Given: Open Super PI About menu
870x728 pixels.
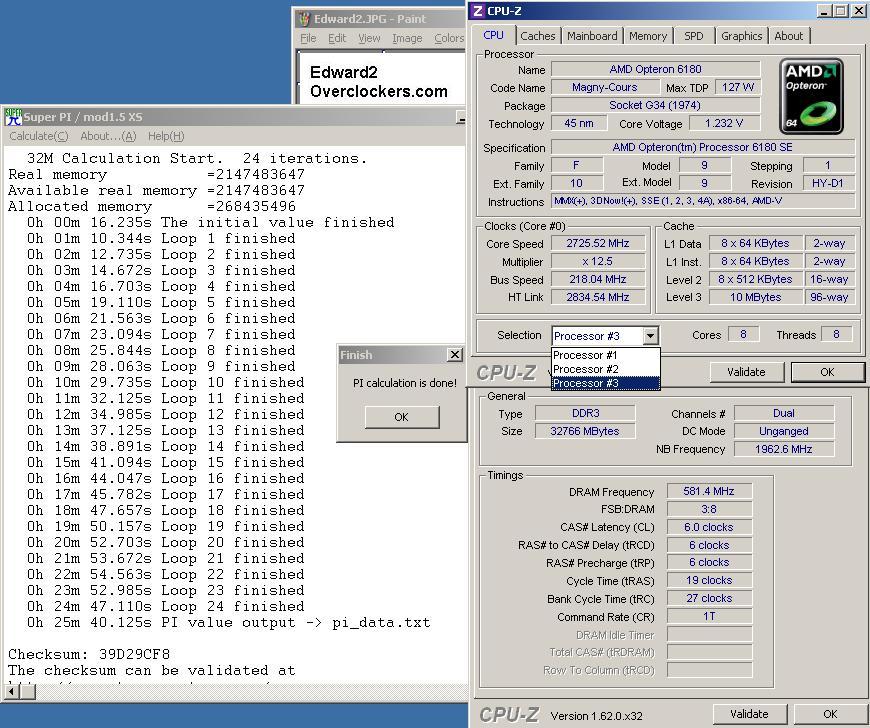Looking at the screenshot, I should (x=108, y=136).
